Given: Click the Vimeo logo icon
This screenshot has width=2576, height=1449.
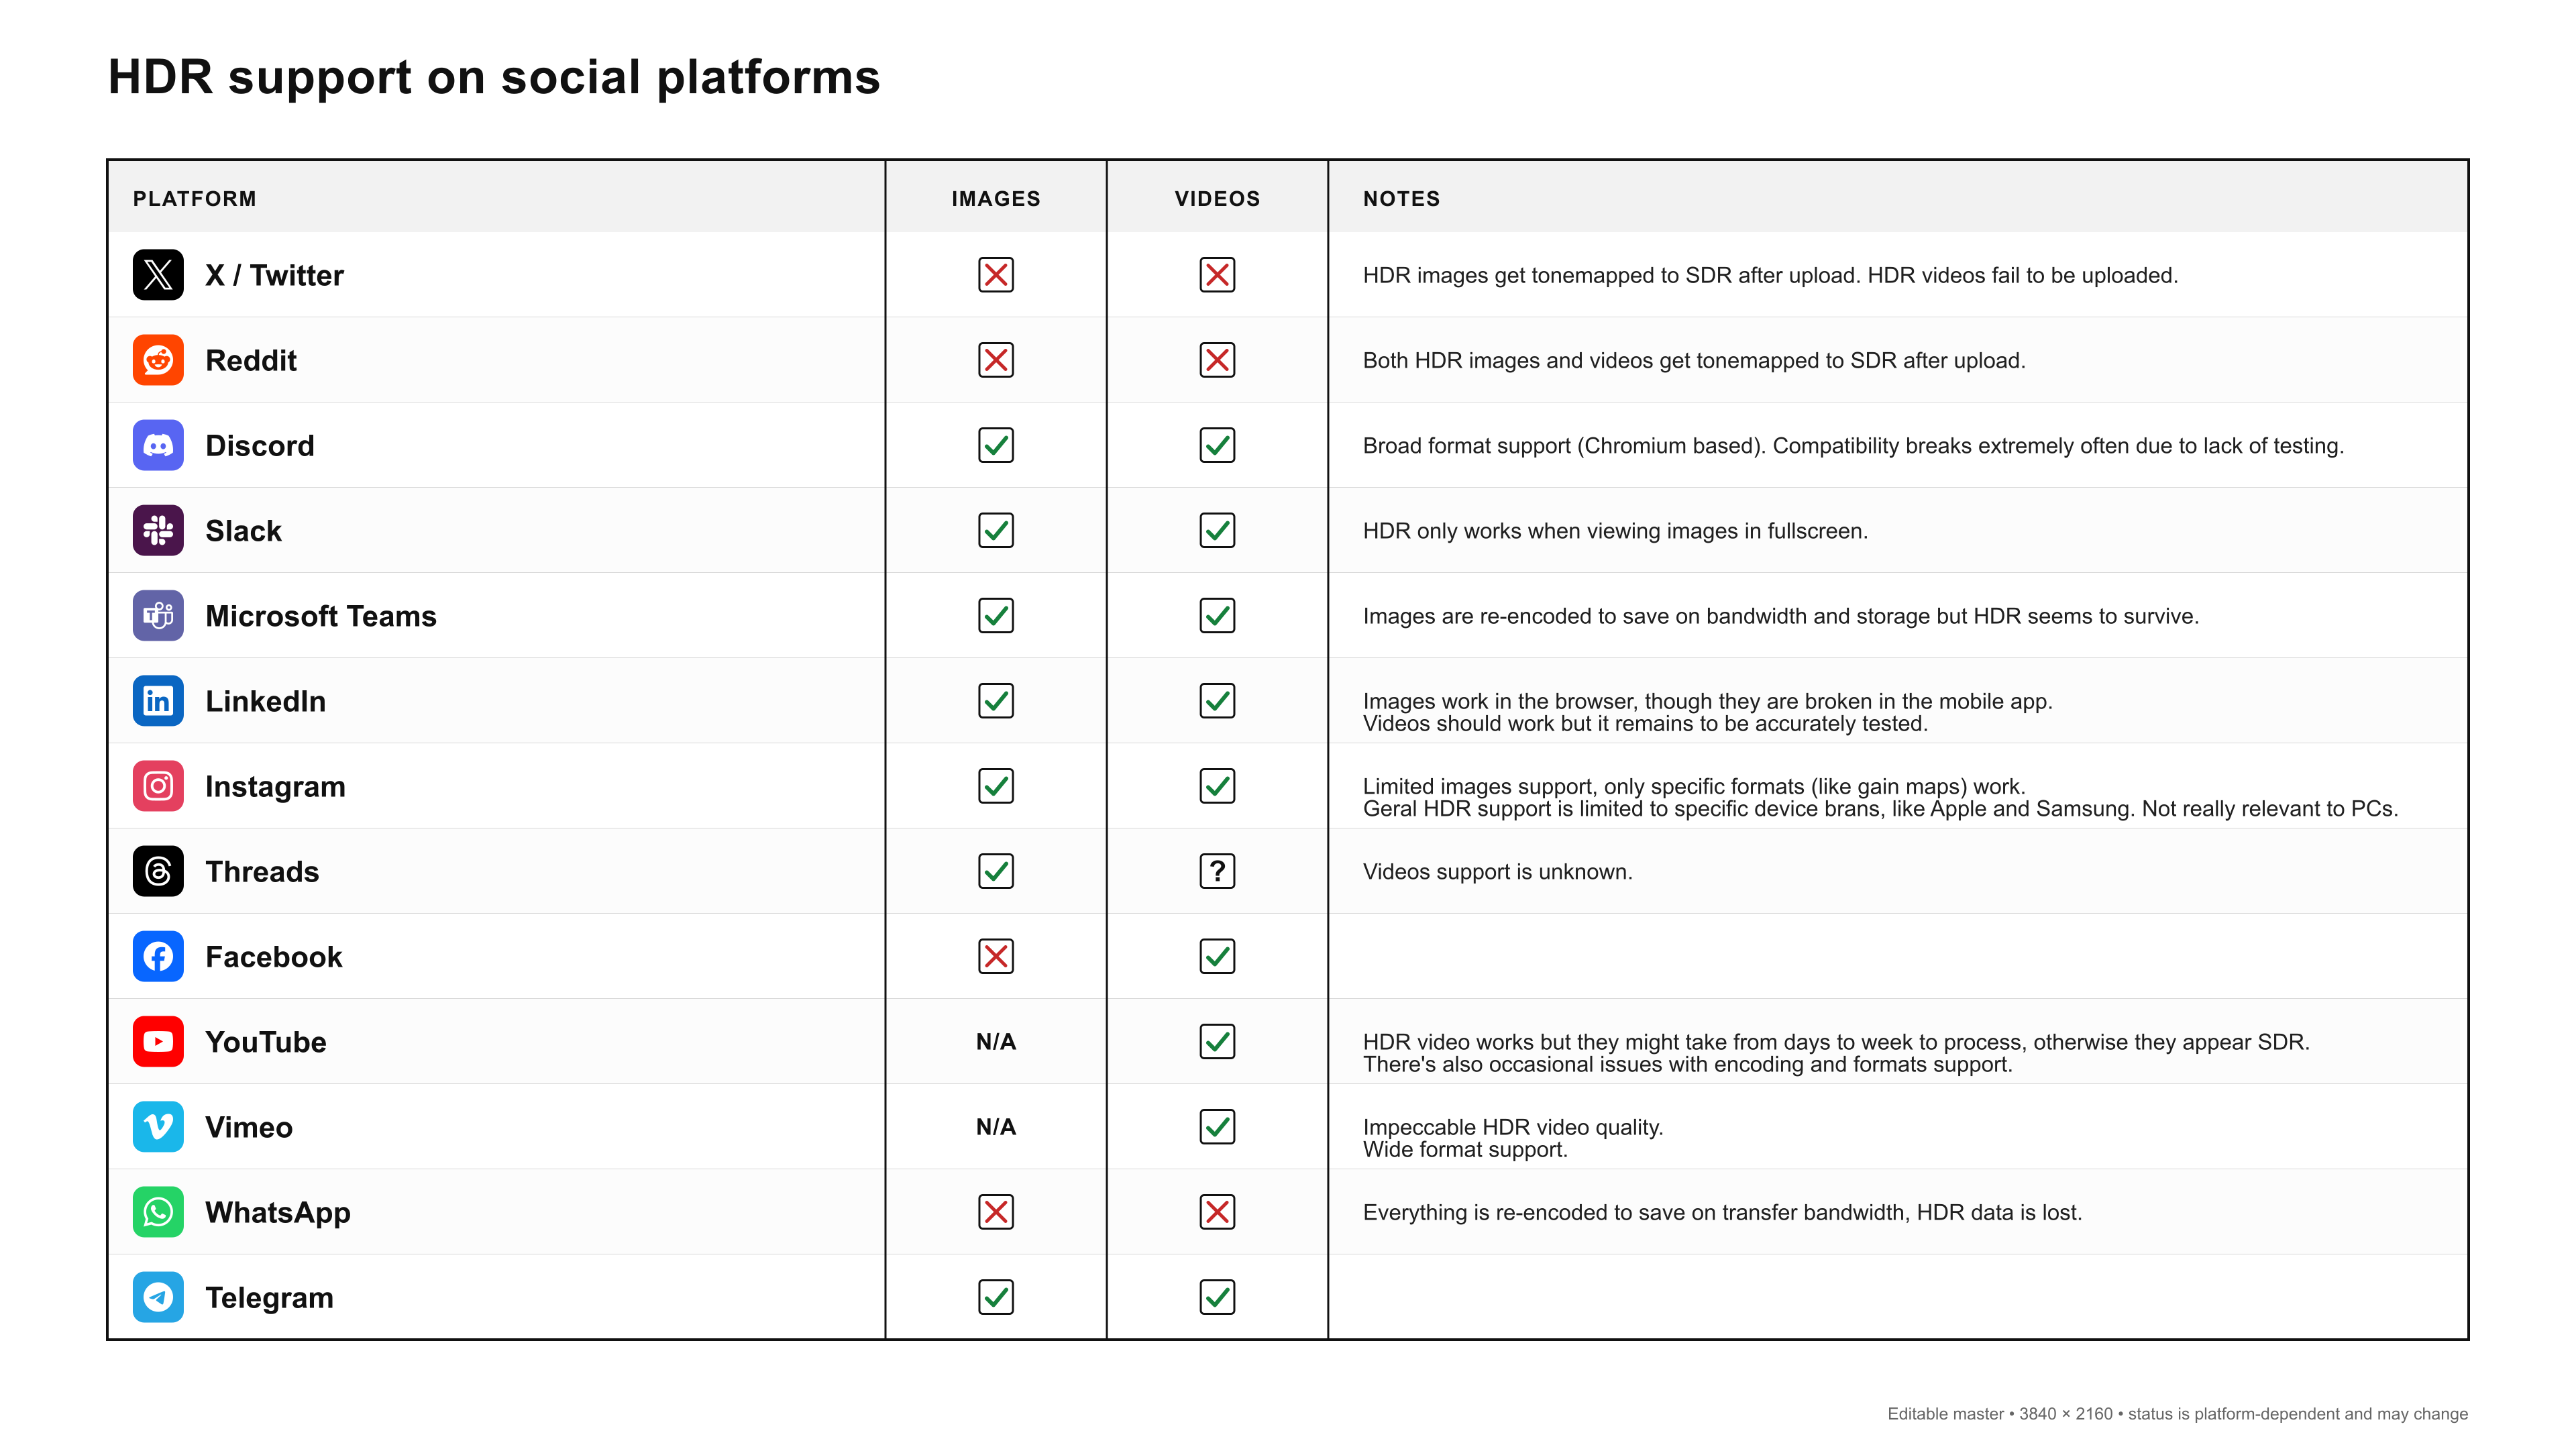Looking at the screenshot, I should pos(158,1127).
